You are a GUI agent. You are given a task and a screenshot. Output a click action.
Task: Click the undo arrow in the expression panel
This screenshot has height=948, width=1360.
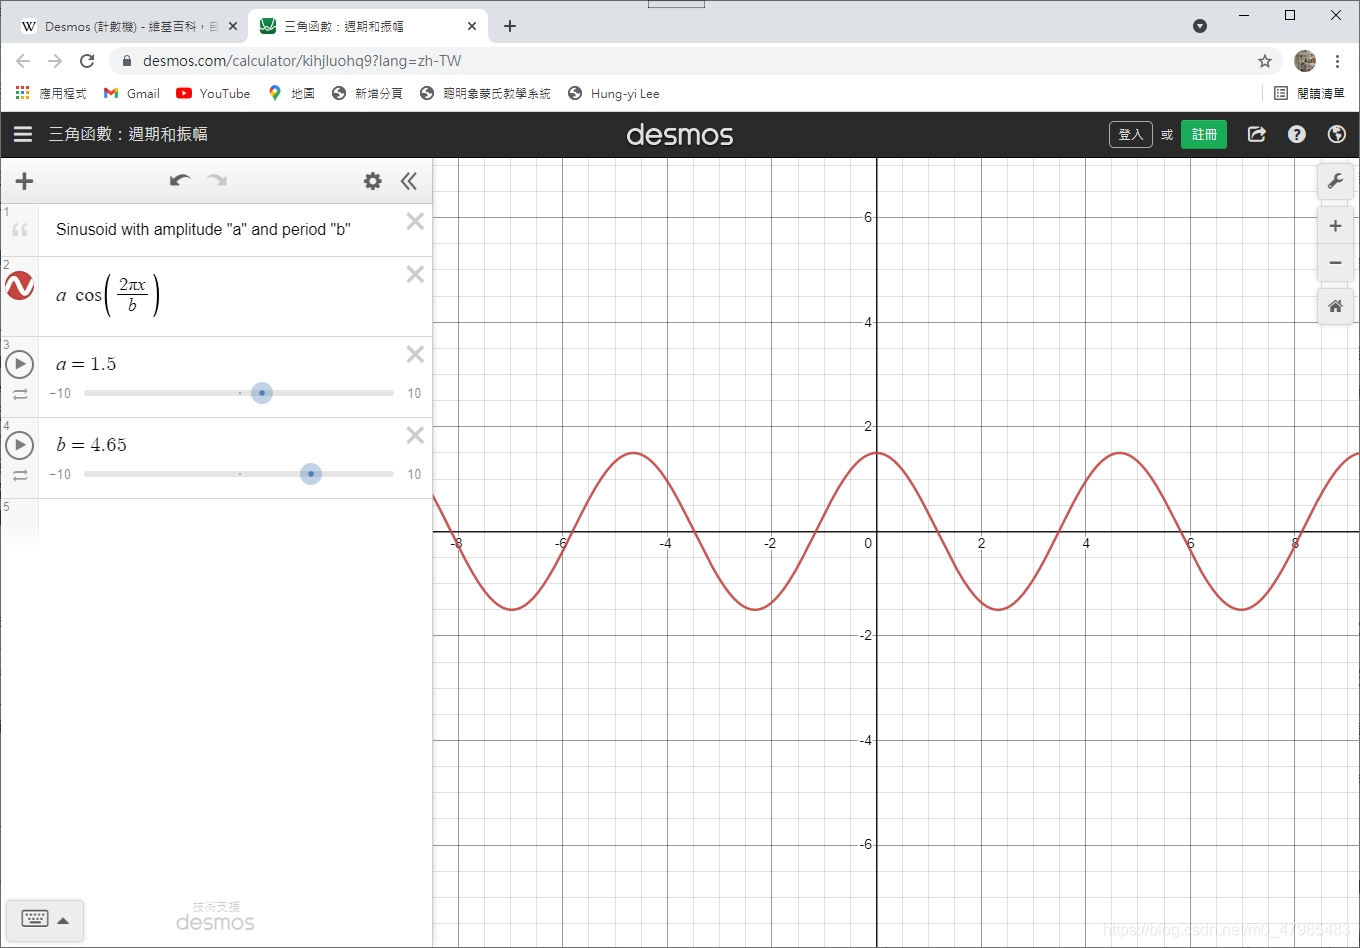[179, 181]
